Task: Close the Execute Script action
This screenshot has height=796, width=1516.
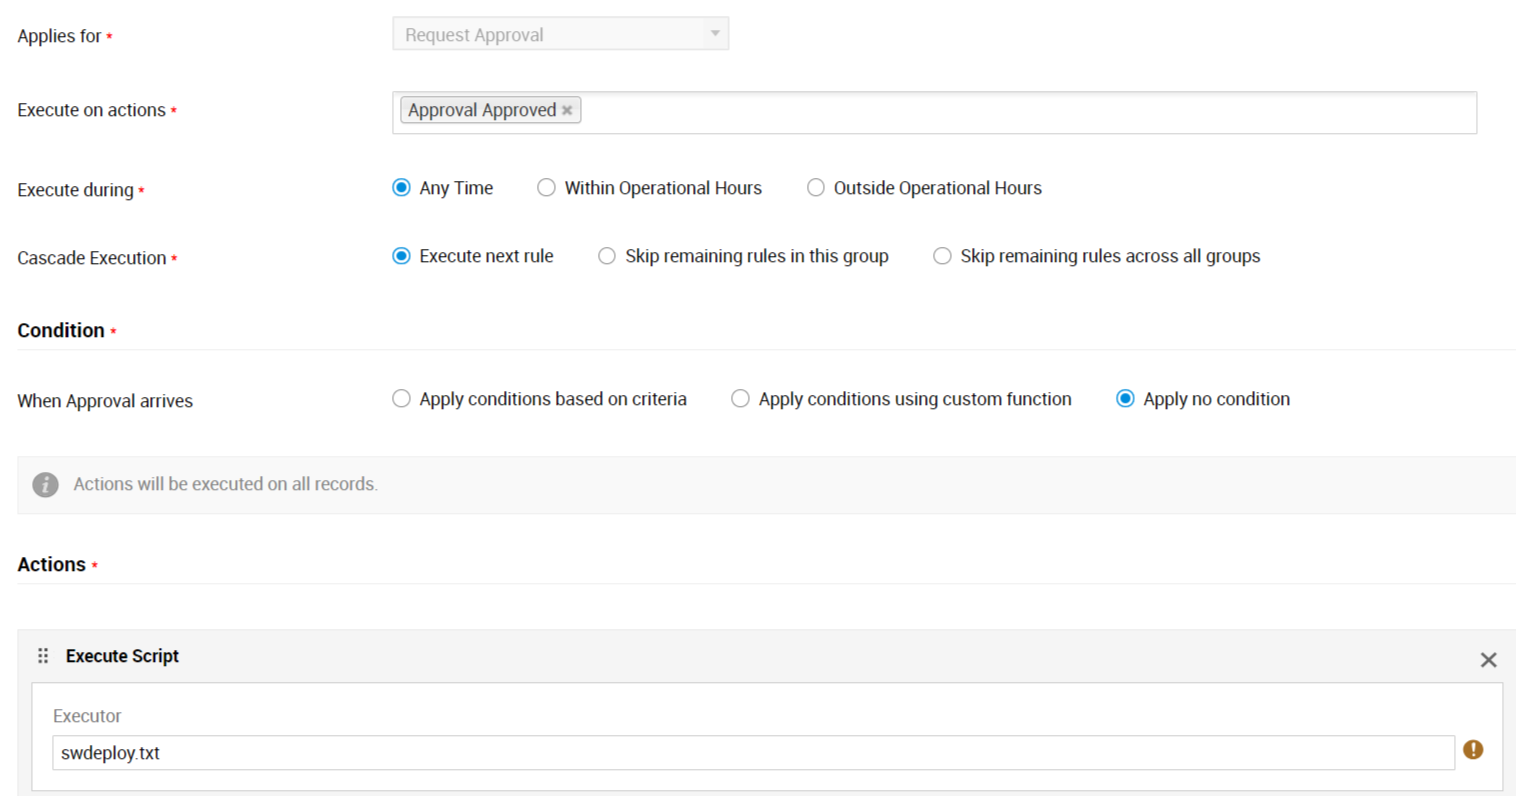Action: pyautogui.click(x=1488, y=660)
